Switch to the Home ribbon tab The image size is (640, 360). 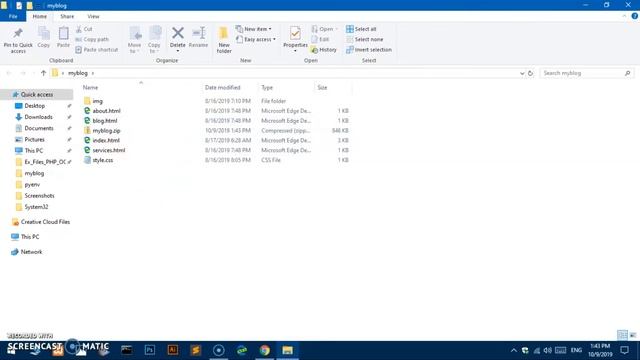coord(40,16)
